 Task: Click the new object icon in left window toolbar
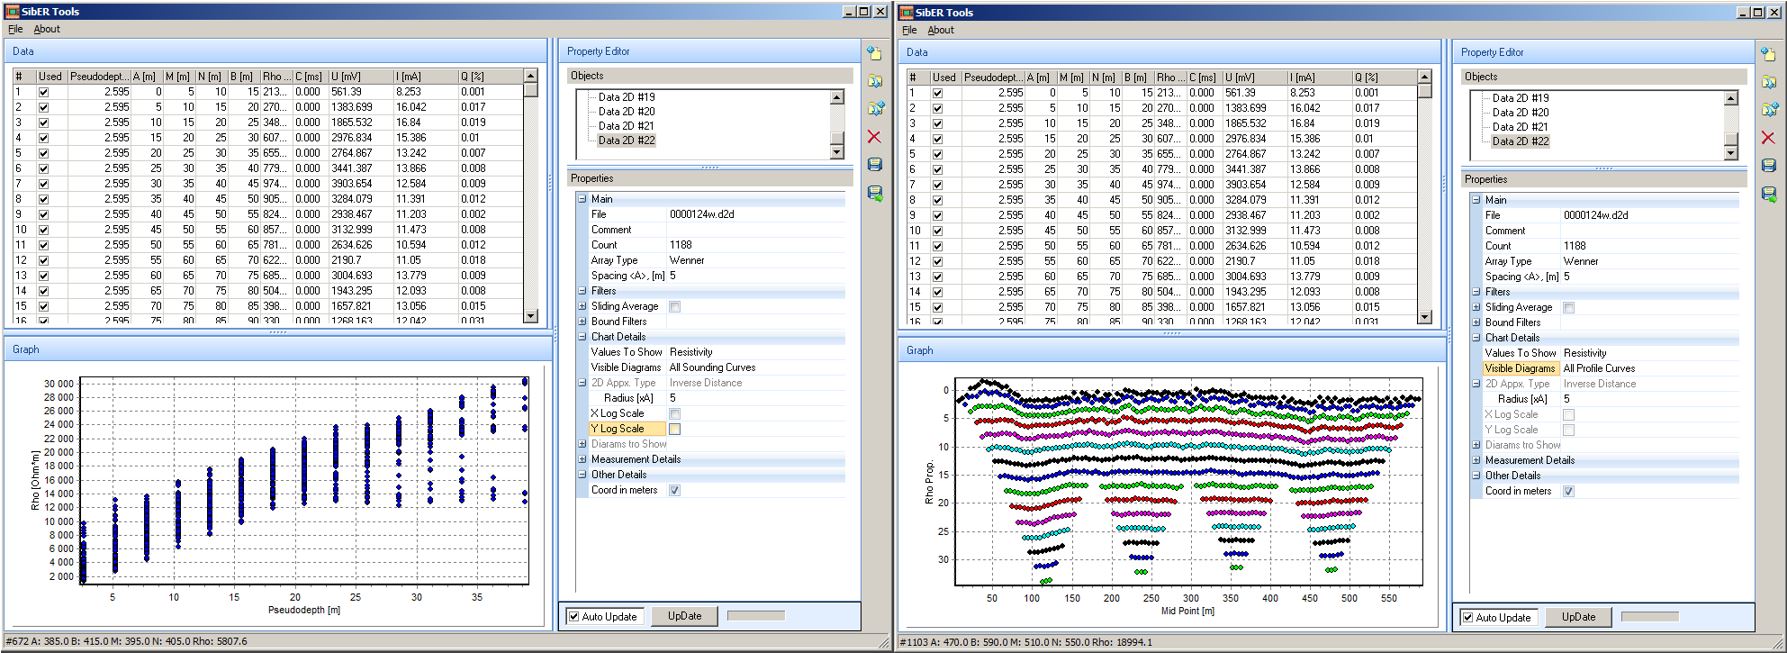(x=875, y=53)
